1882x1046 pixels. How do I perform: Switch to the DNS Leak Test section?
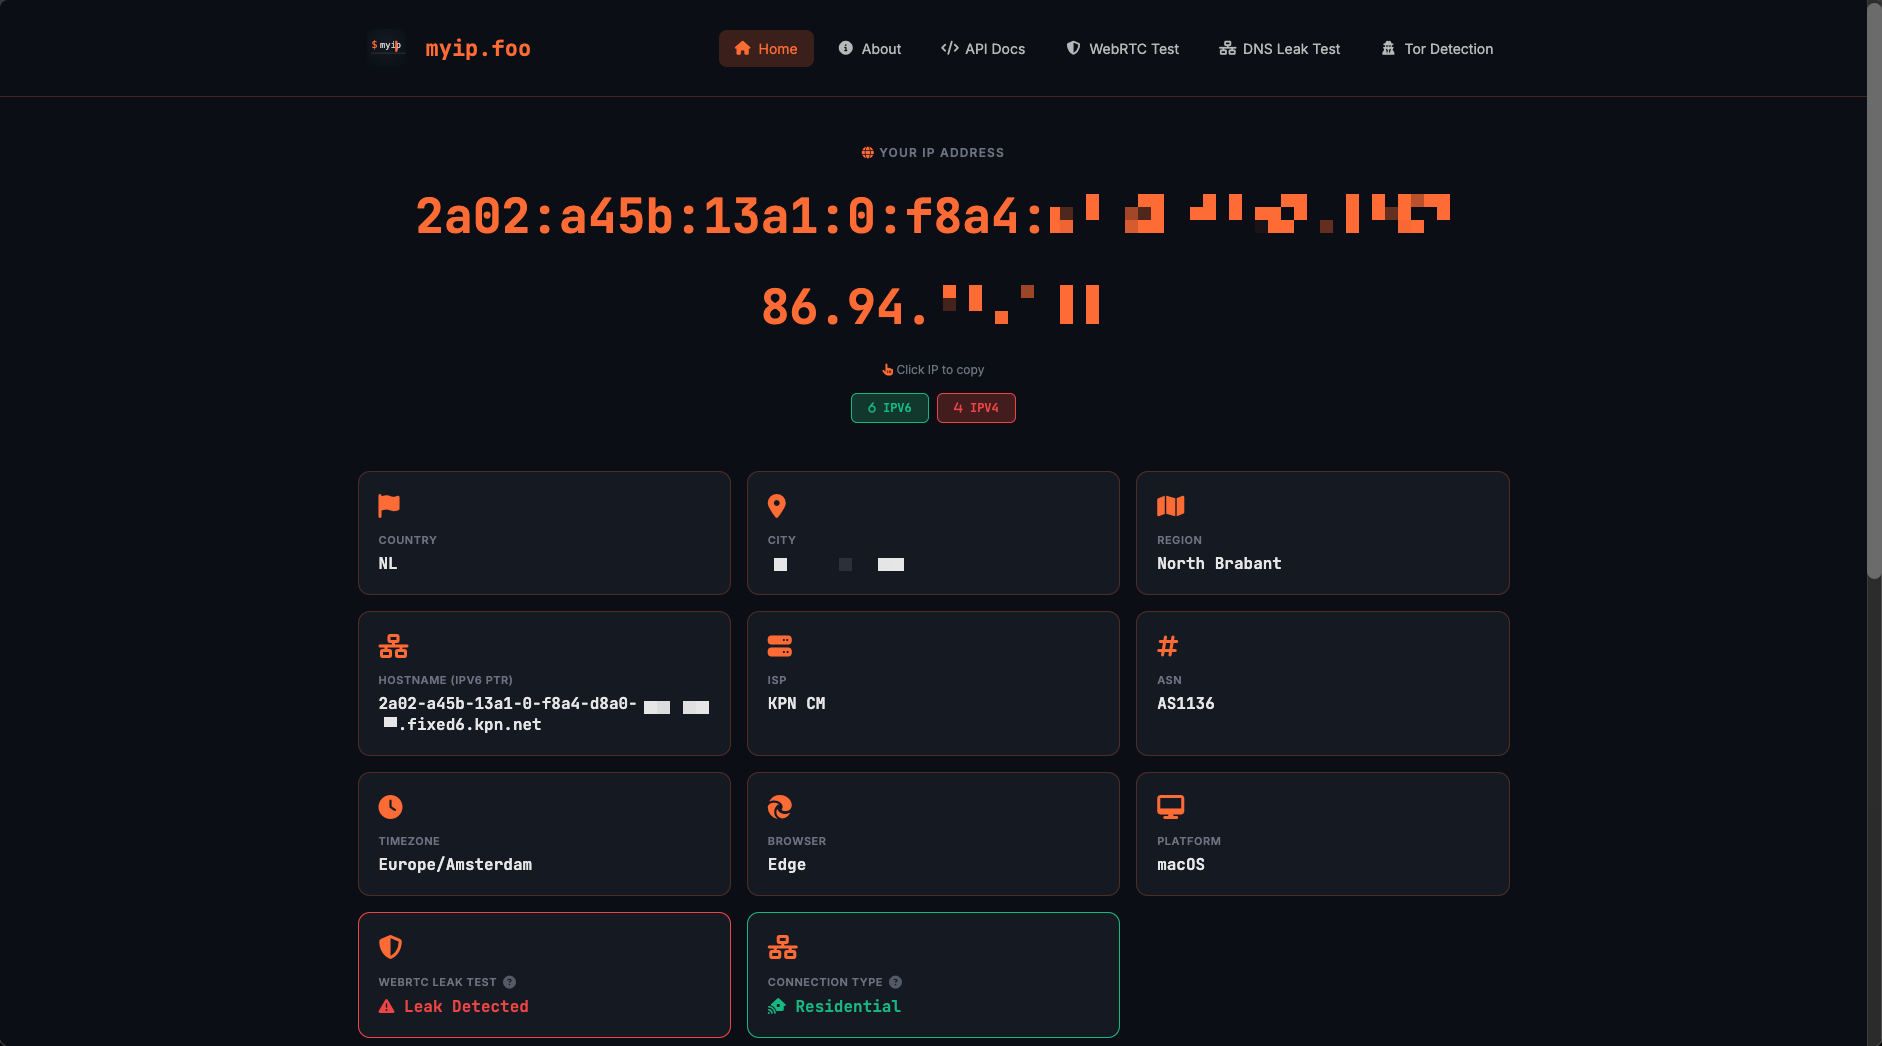1280,48
